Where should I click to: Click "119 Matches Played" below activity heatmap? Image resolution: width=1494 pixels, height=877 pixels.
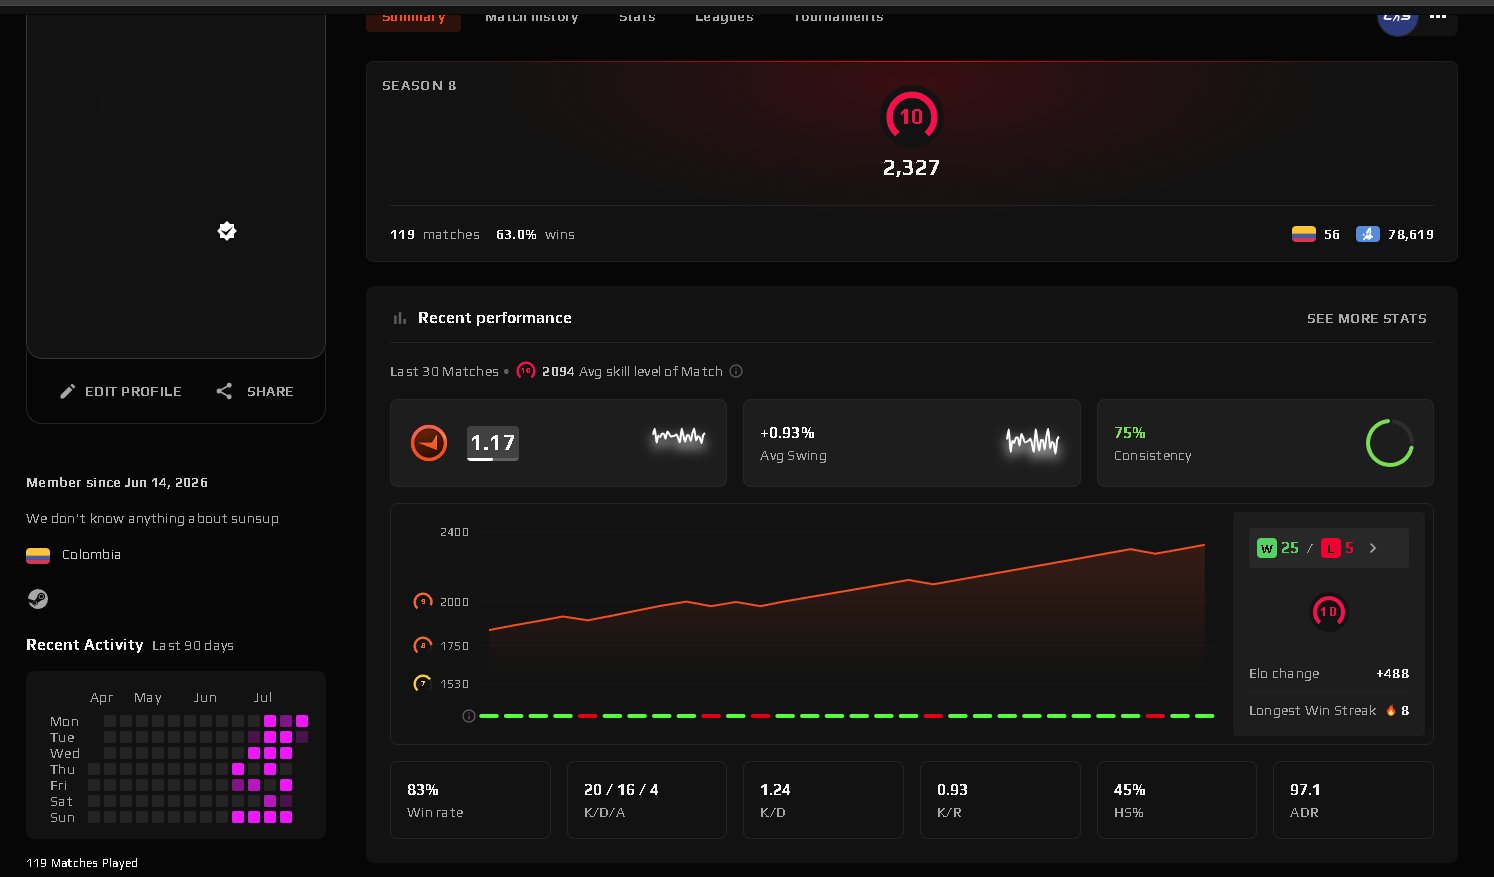[82, 863]
